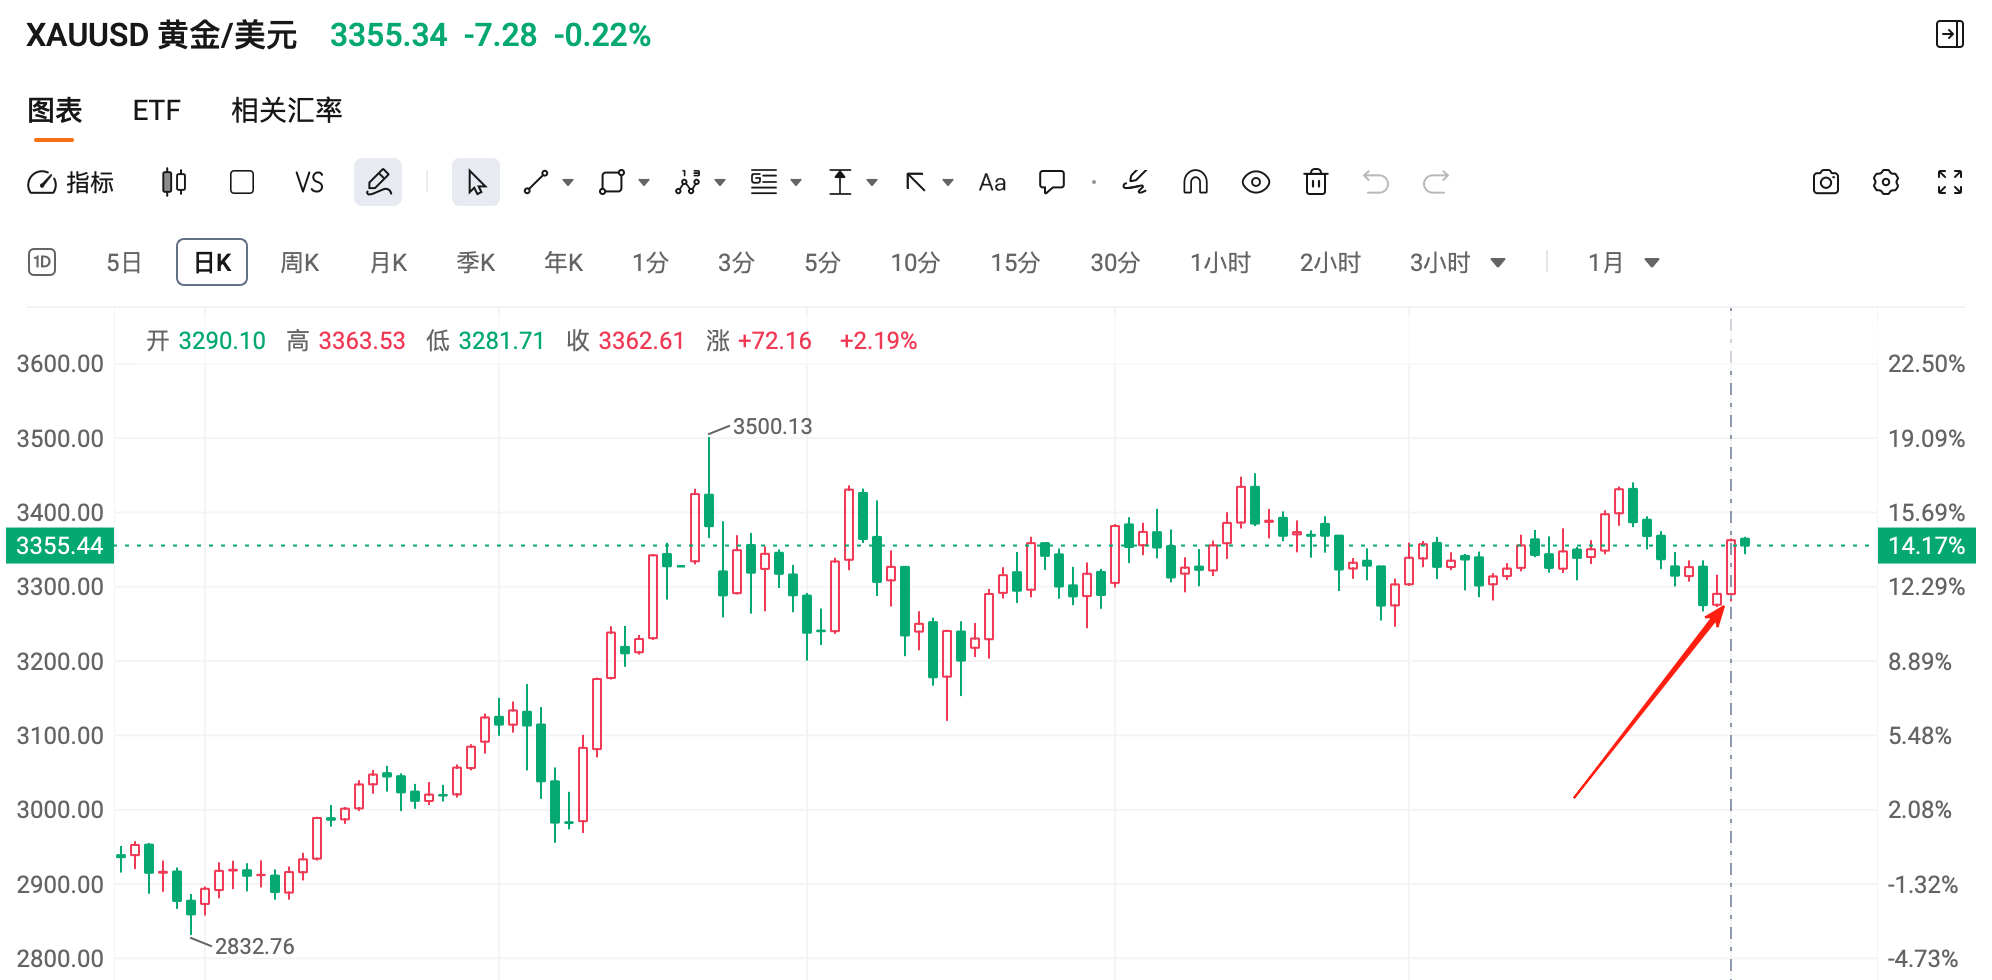Screen dimensions: 1992x980
Task: Click the 收 3362.61 closing value
Action: pos(625,341)
